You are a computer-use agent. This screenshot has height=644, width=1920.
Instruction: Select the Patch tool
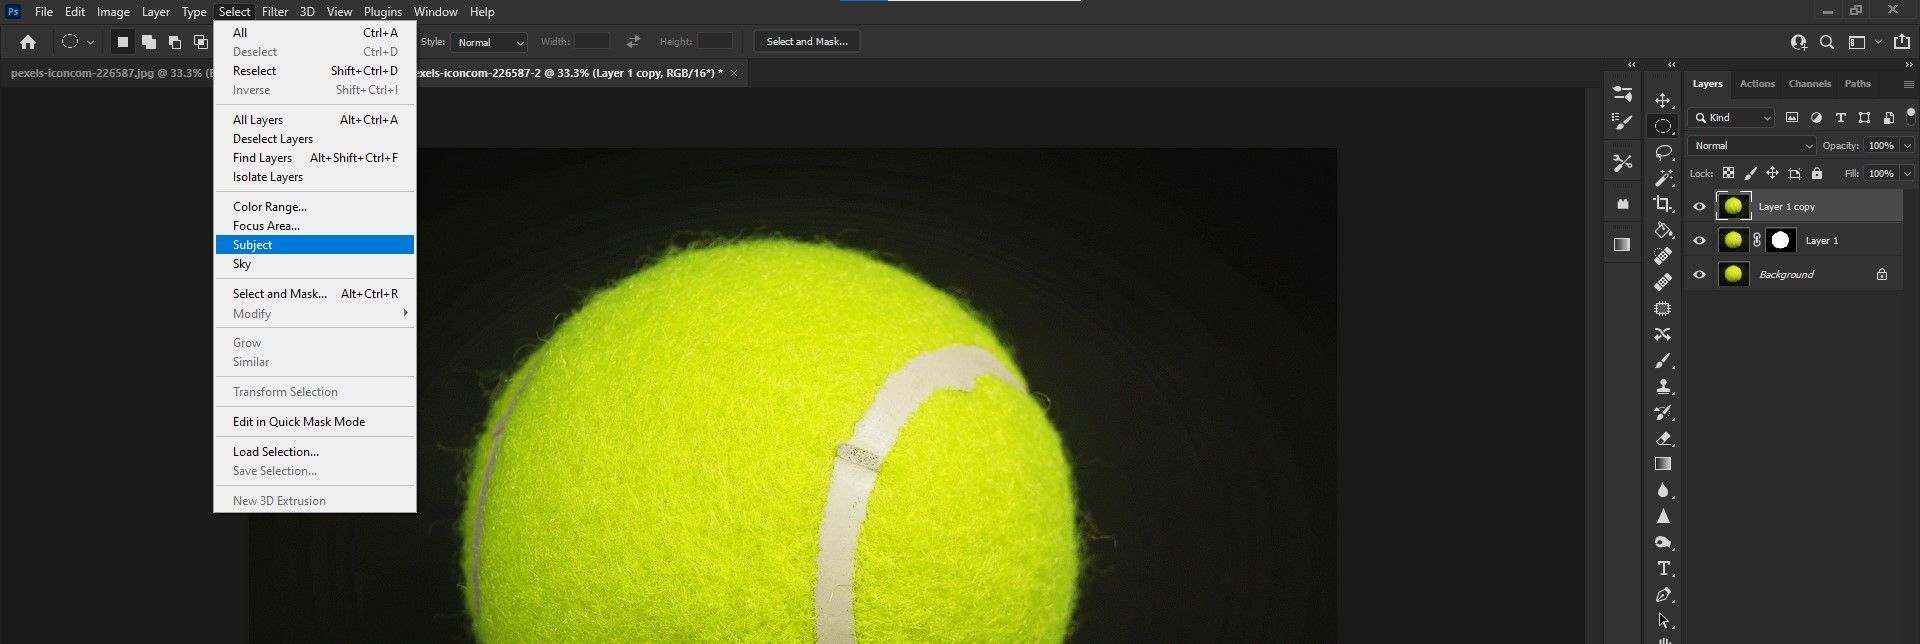(1663, 308)
